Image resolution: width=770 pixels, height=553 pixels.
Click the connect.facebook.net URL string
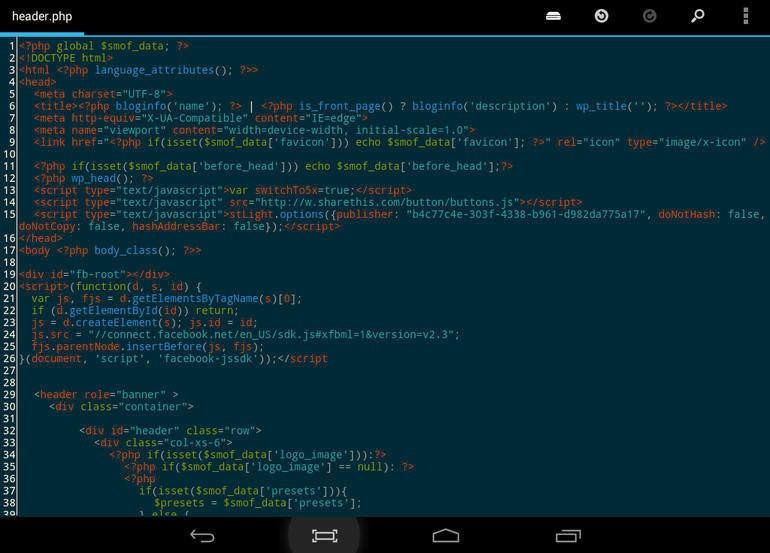tap(271, 334)
